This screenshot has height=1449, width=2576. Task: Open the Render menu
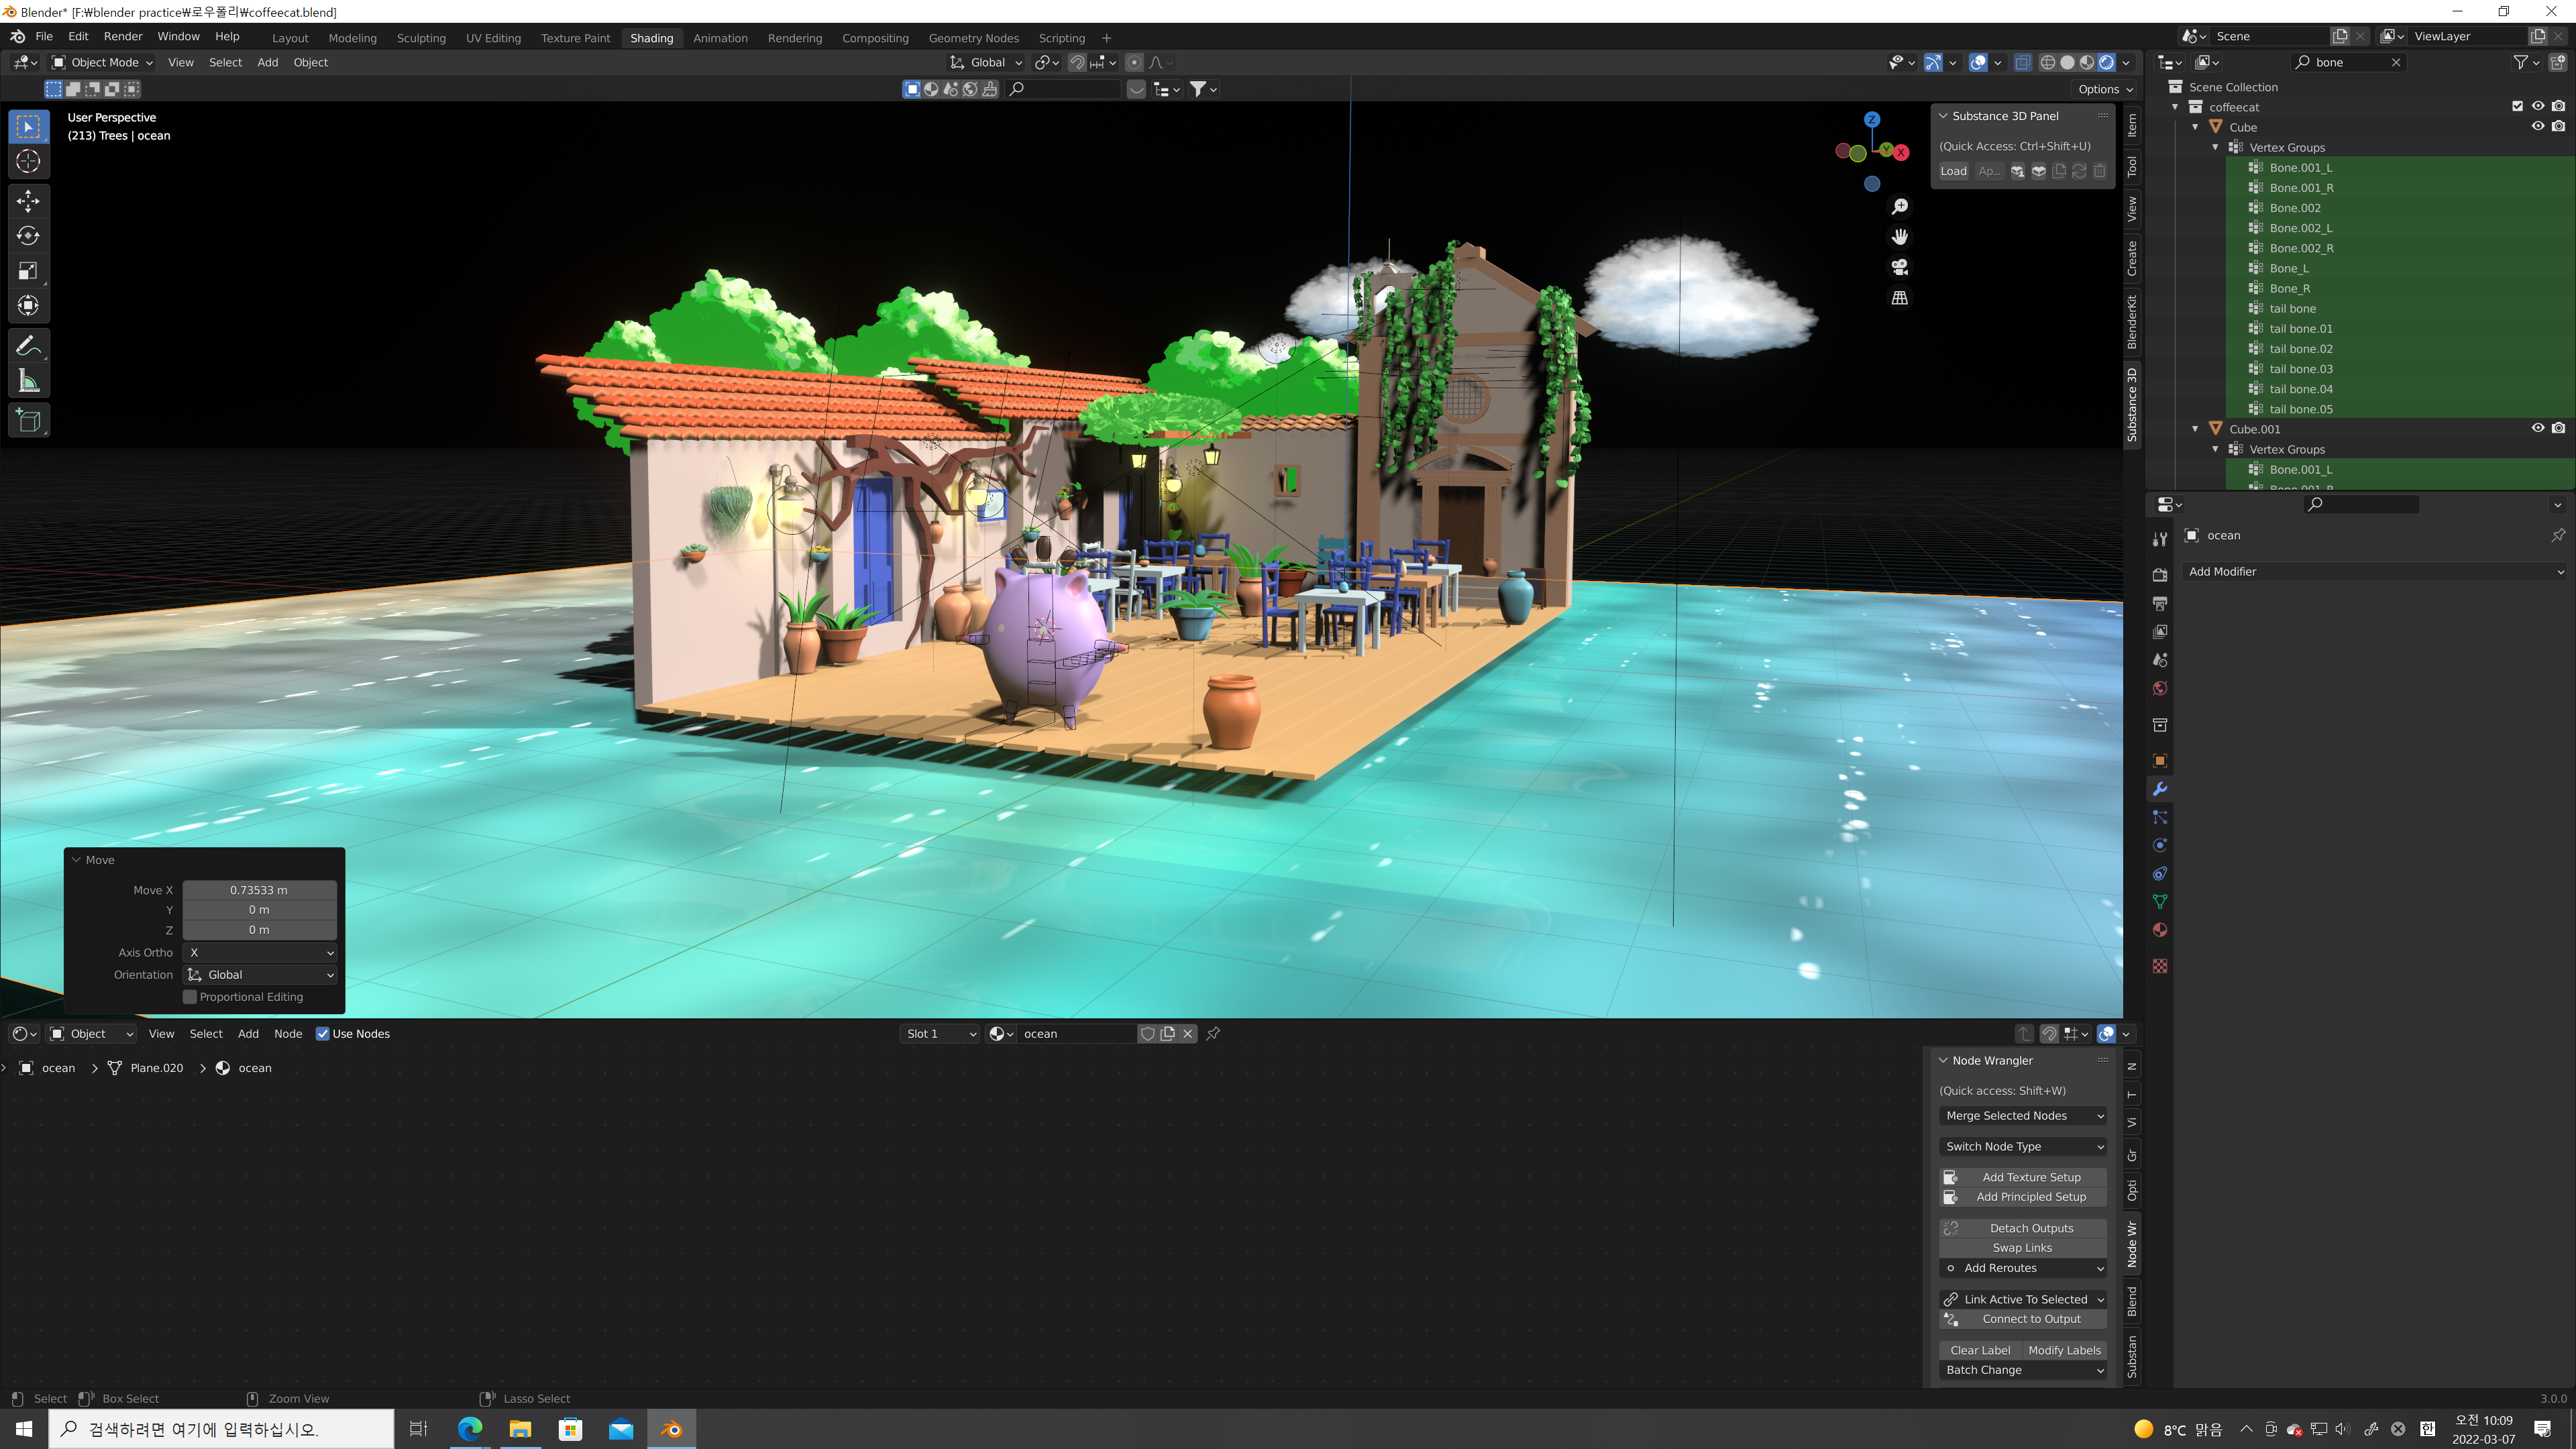123,36
